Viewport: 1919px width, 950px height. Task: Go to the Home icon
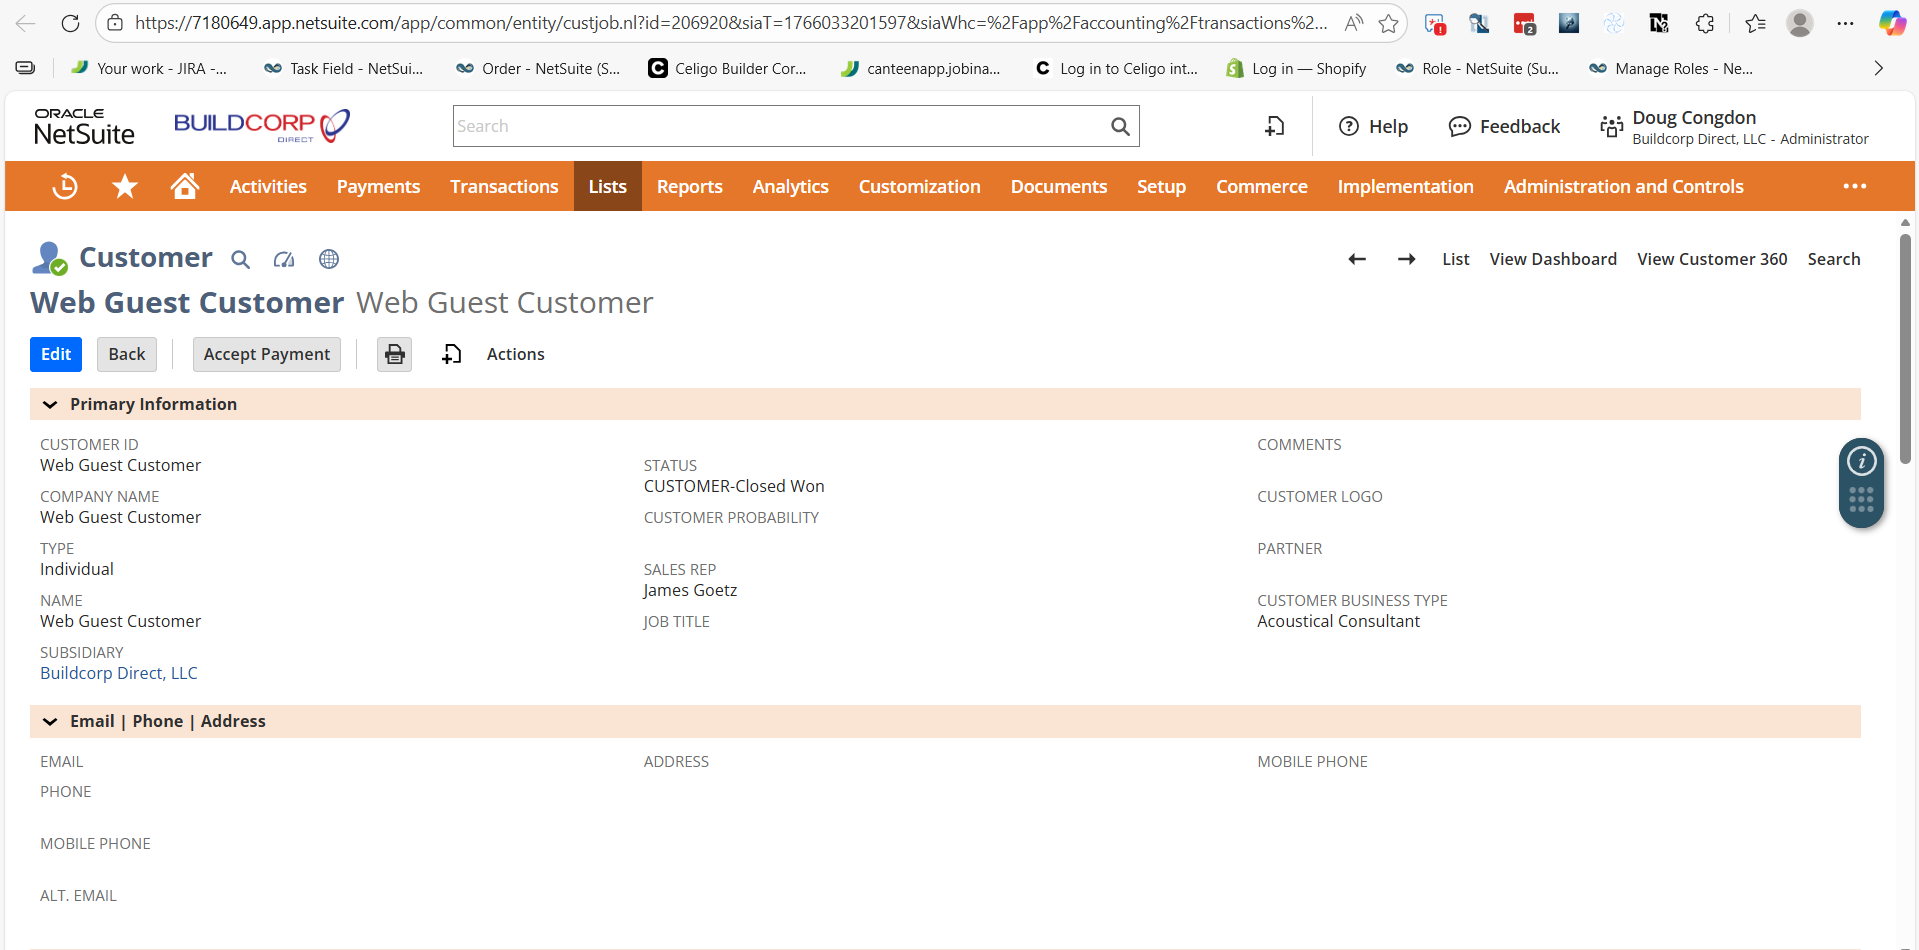(x=184, y=186)
